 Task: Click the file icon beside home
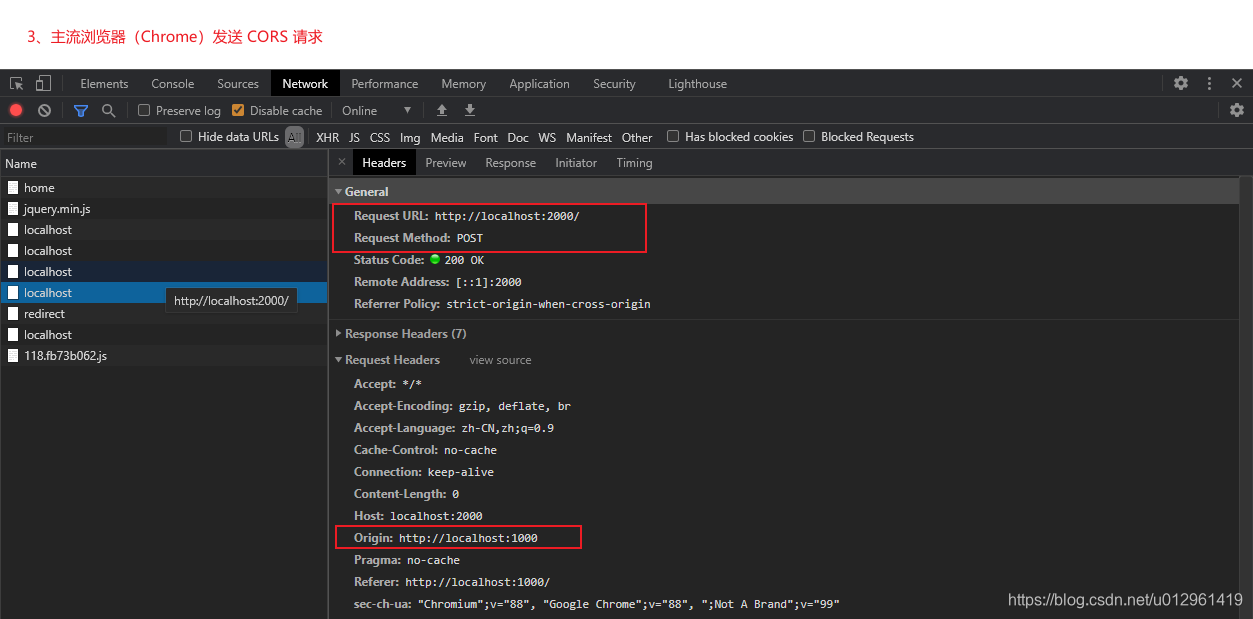13,188
